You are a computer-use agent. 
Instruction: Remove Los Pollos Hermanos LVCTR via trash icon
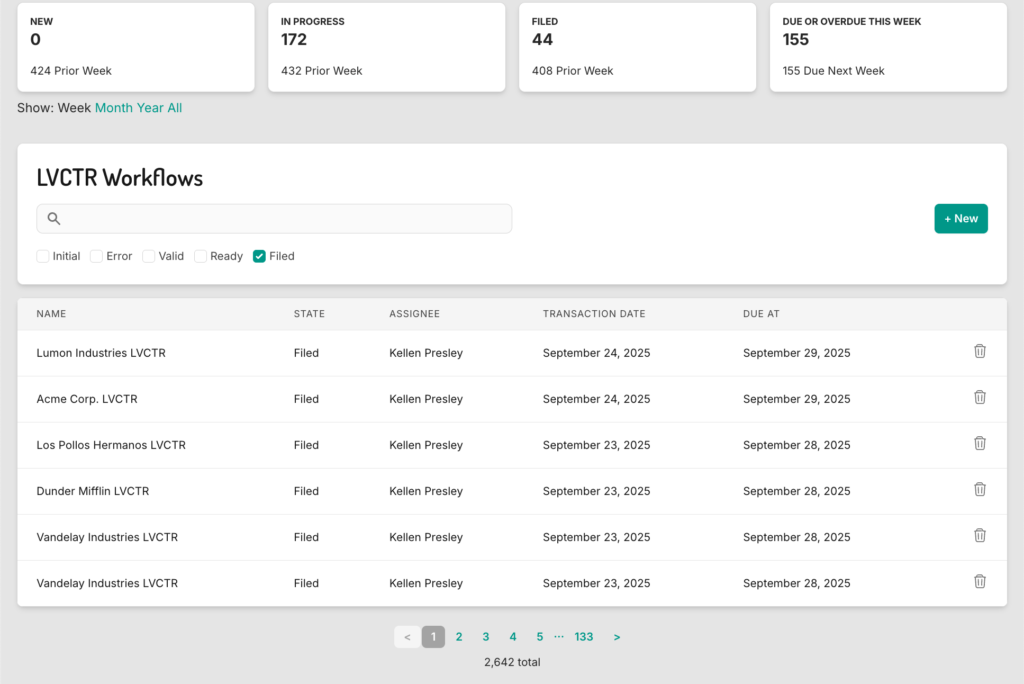click(x=979, y=443)
